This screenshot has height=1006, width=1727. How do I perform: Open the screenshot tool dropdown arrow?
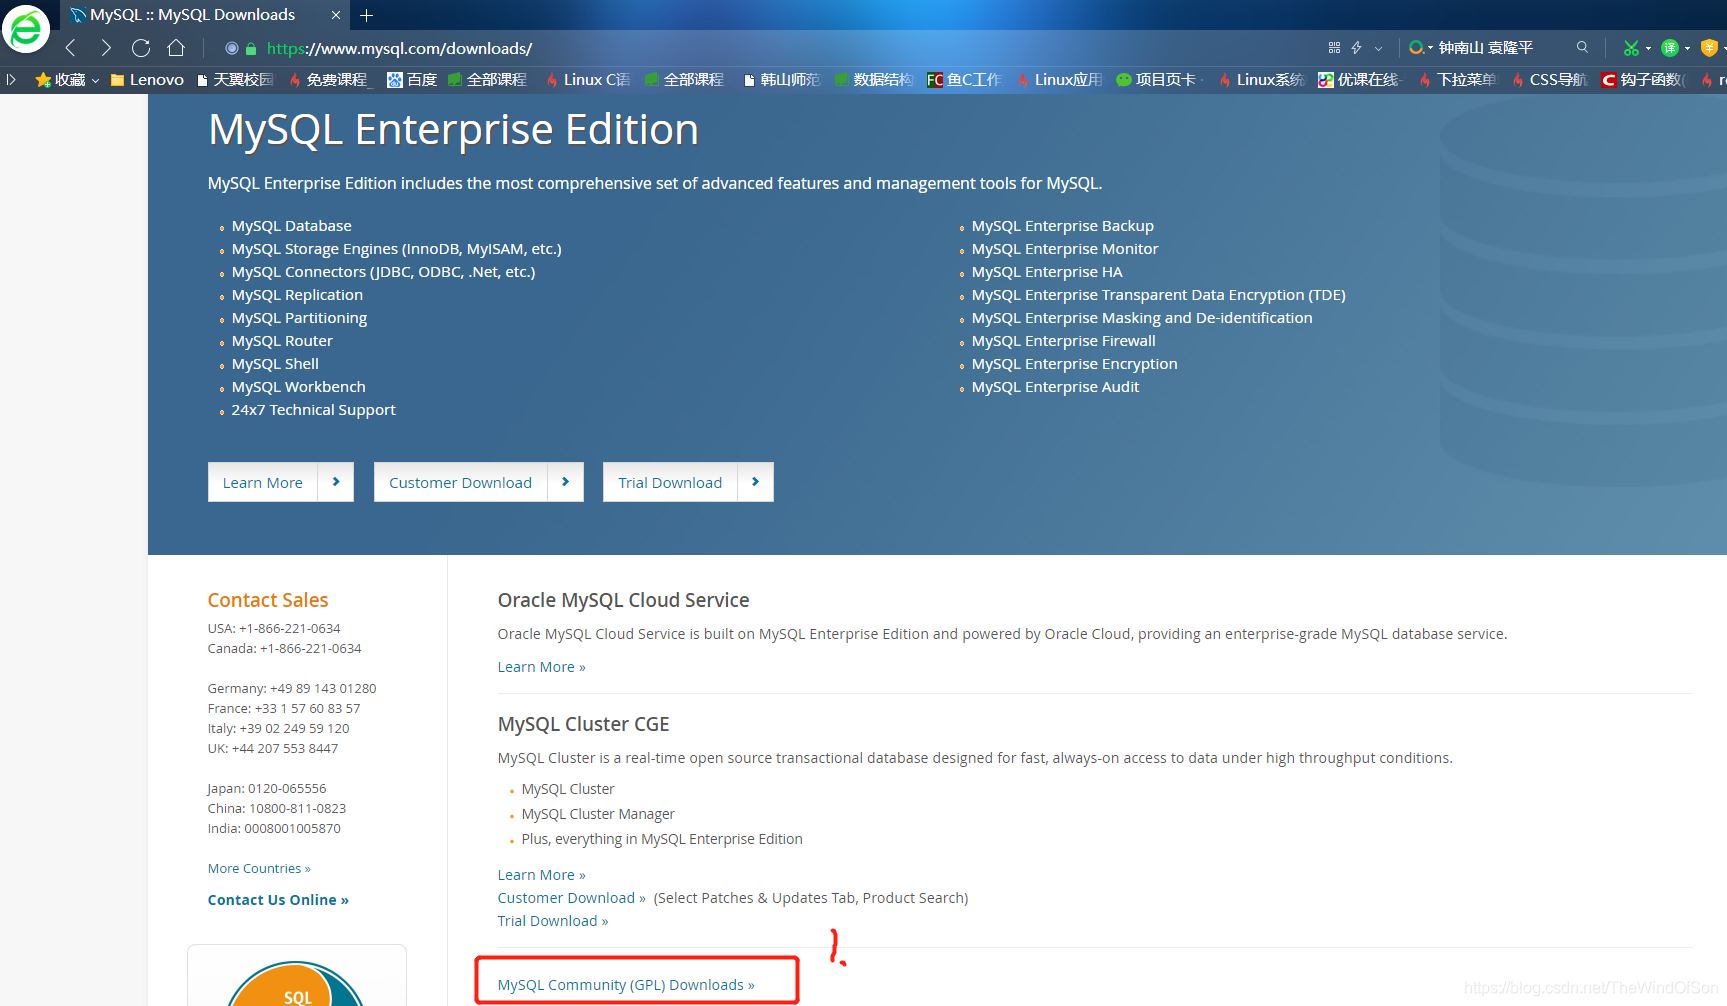click(x=1648, y=48)
